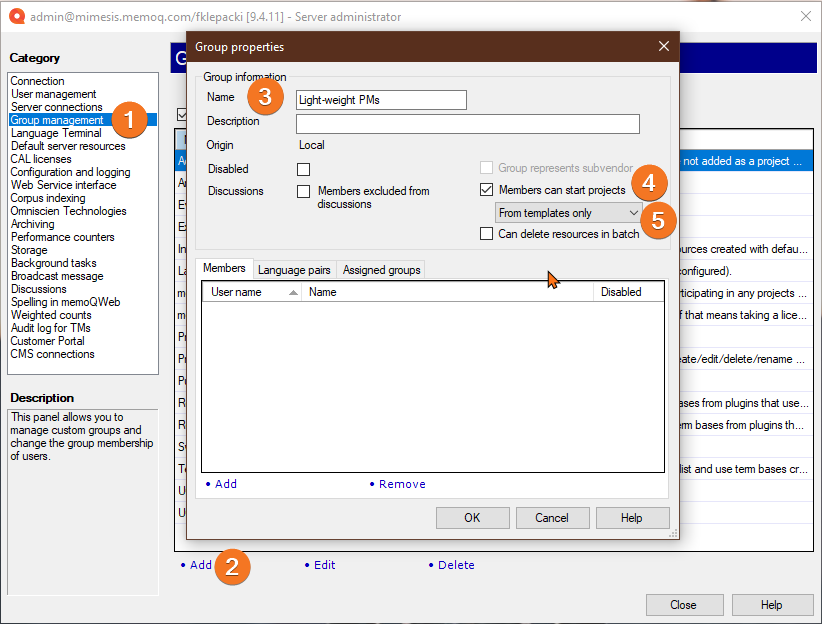Check Members excluded from discussions
822x624 pixels.
(303, 191)
